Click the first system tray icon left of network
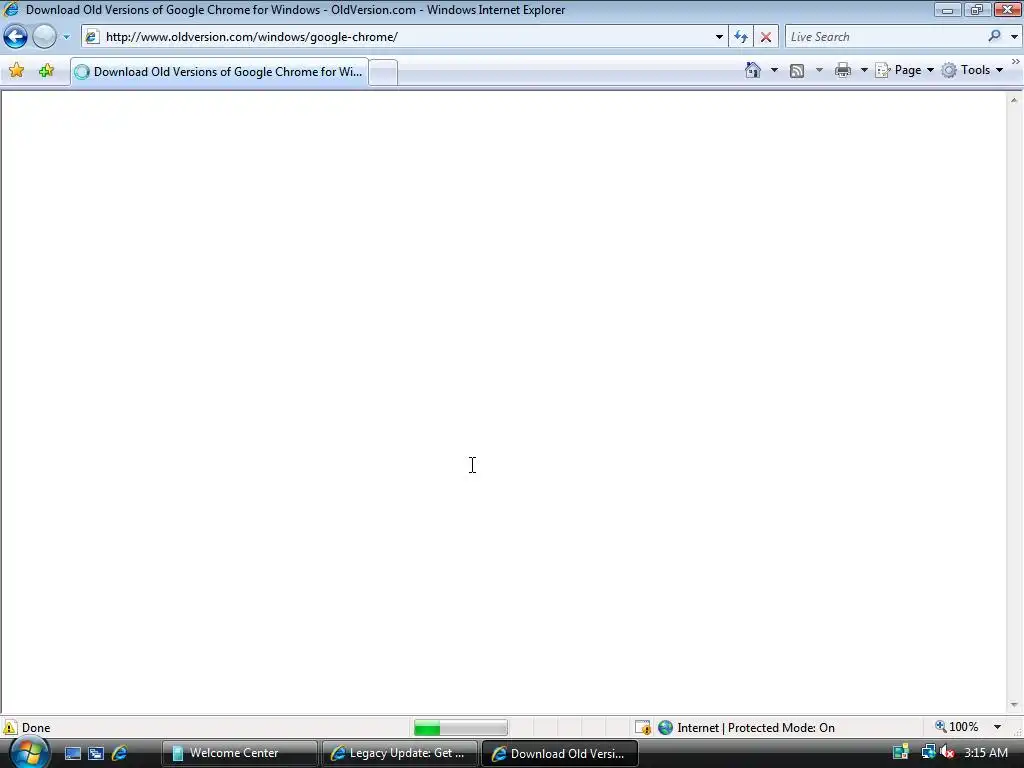Screen dimensions: 1024x768 [x=901, y=752]
